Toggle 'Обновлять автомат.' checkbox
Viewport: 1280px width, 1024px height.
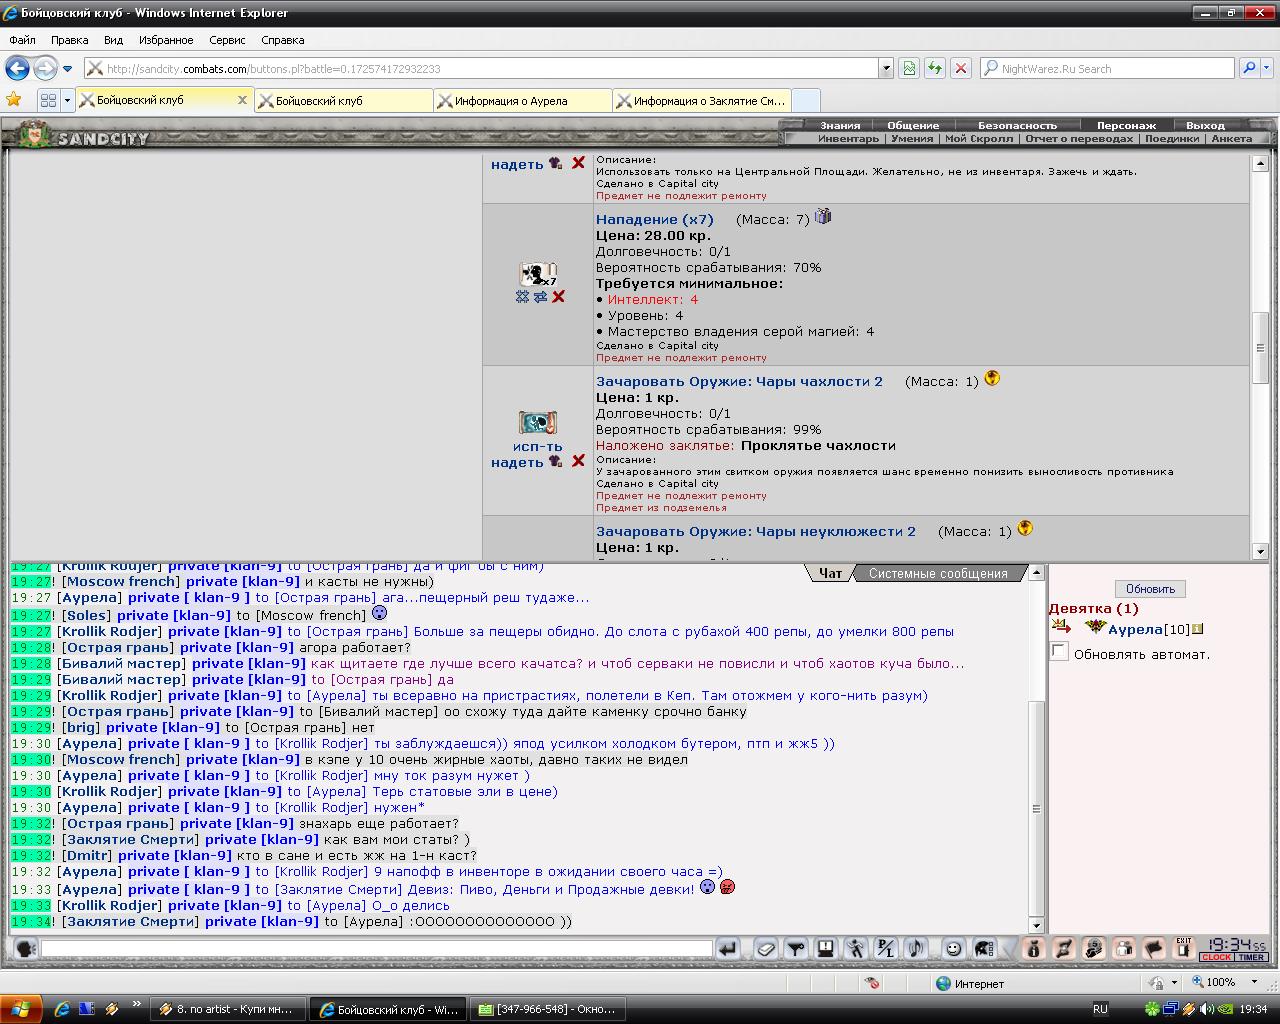(x=1060, y=652)
